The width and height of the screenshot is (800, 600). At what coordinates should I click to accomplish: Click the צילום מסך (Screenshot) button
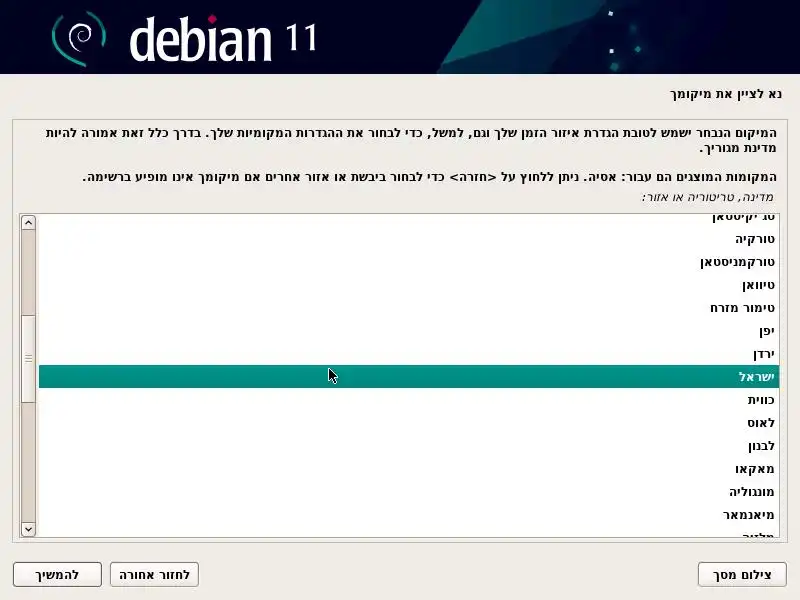[x=742, y=574]
